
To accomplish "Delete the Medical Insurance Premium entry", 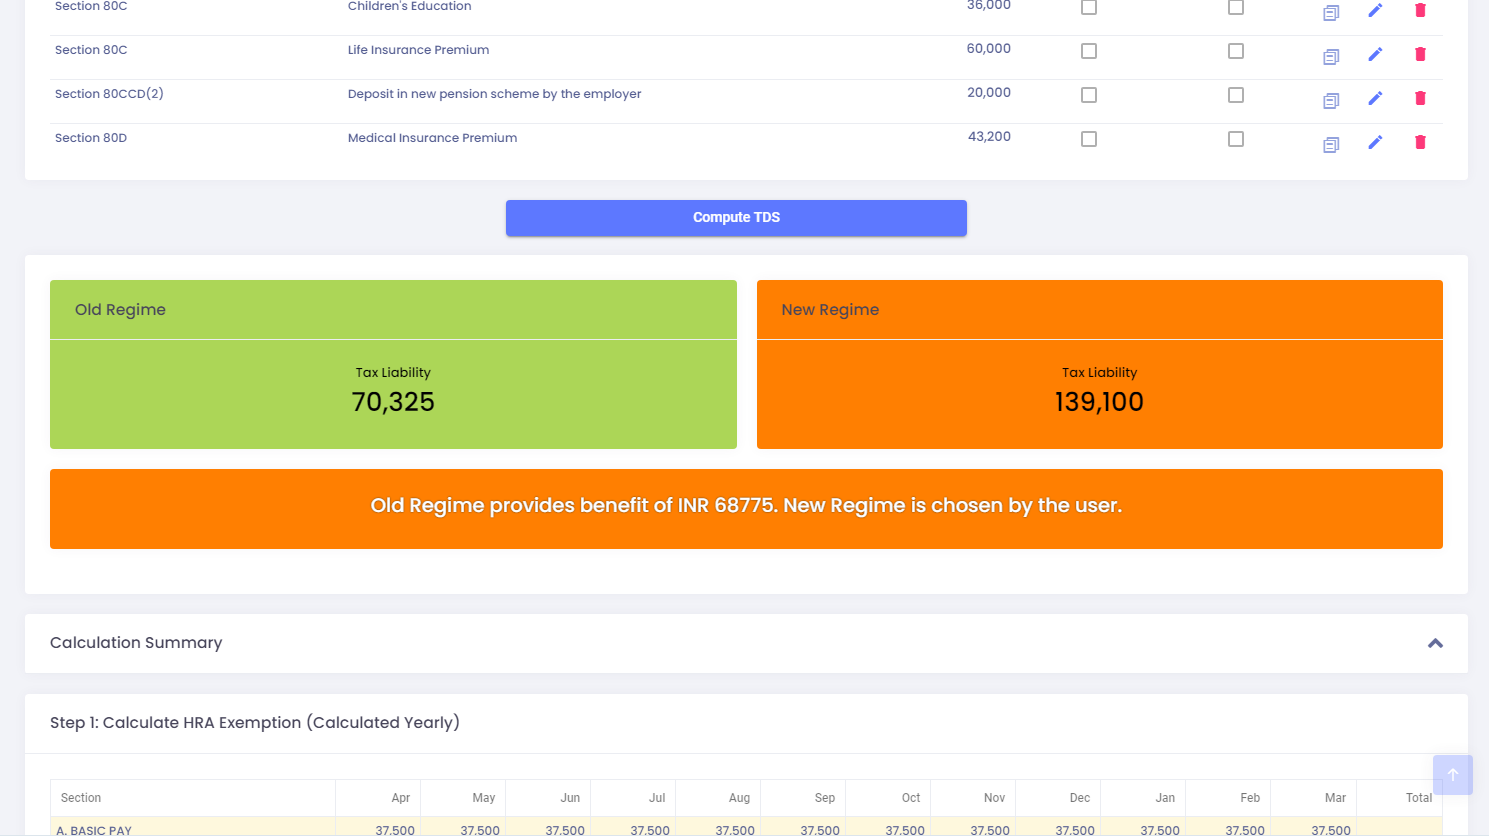I will tap(1420, 142).
